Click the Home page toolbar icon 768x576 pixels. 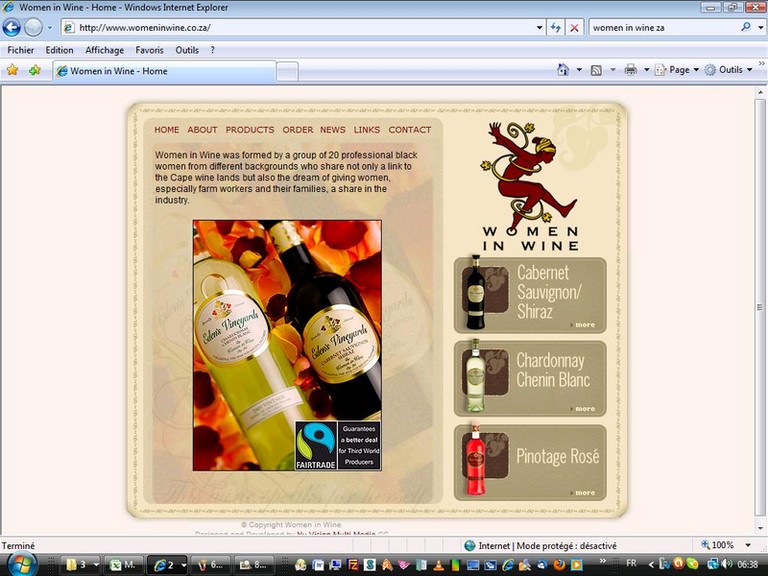pos(562,70)
